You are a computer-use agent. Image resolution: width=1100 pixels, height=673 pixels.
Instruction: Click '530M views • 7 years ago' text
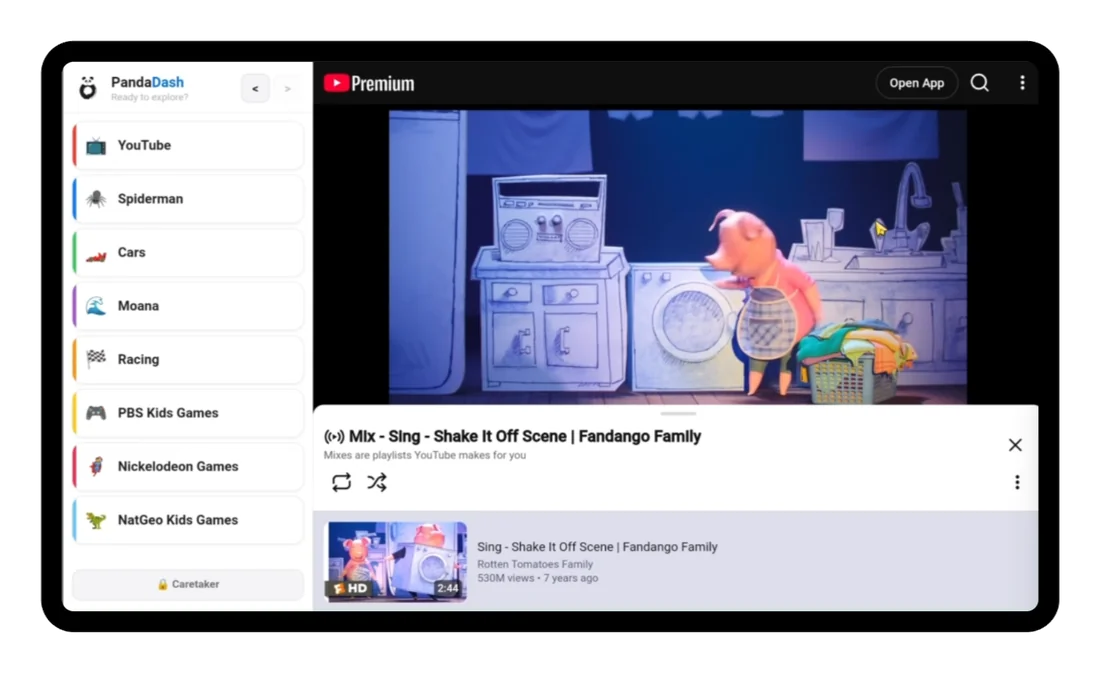(x=537, y=578)
